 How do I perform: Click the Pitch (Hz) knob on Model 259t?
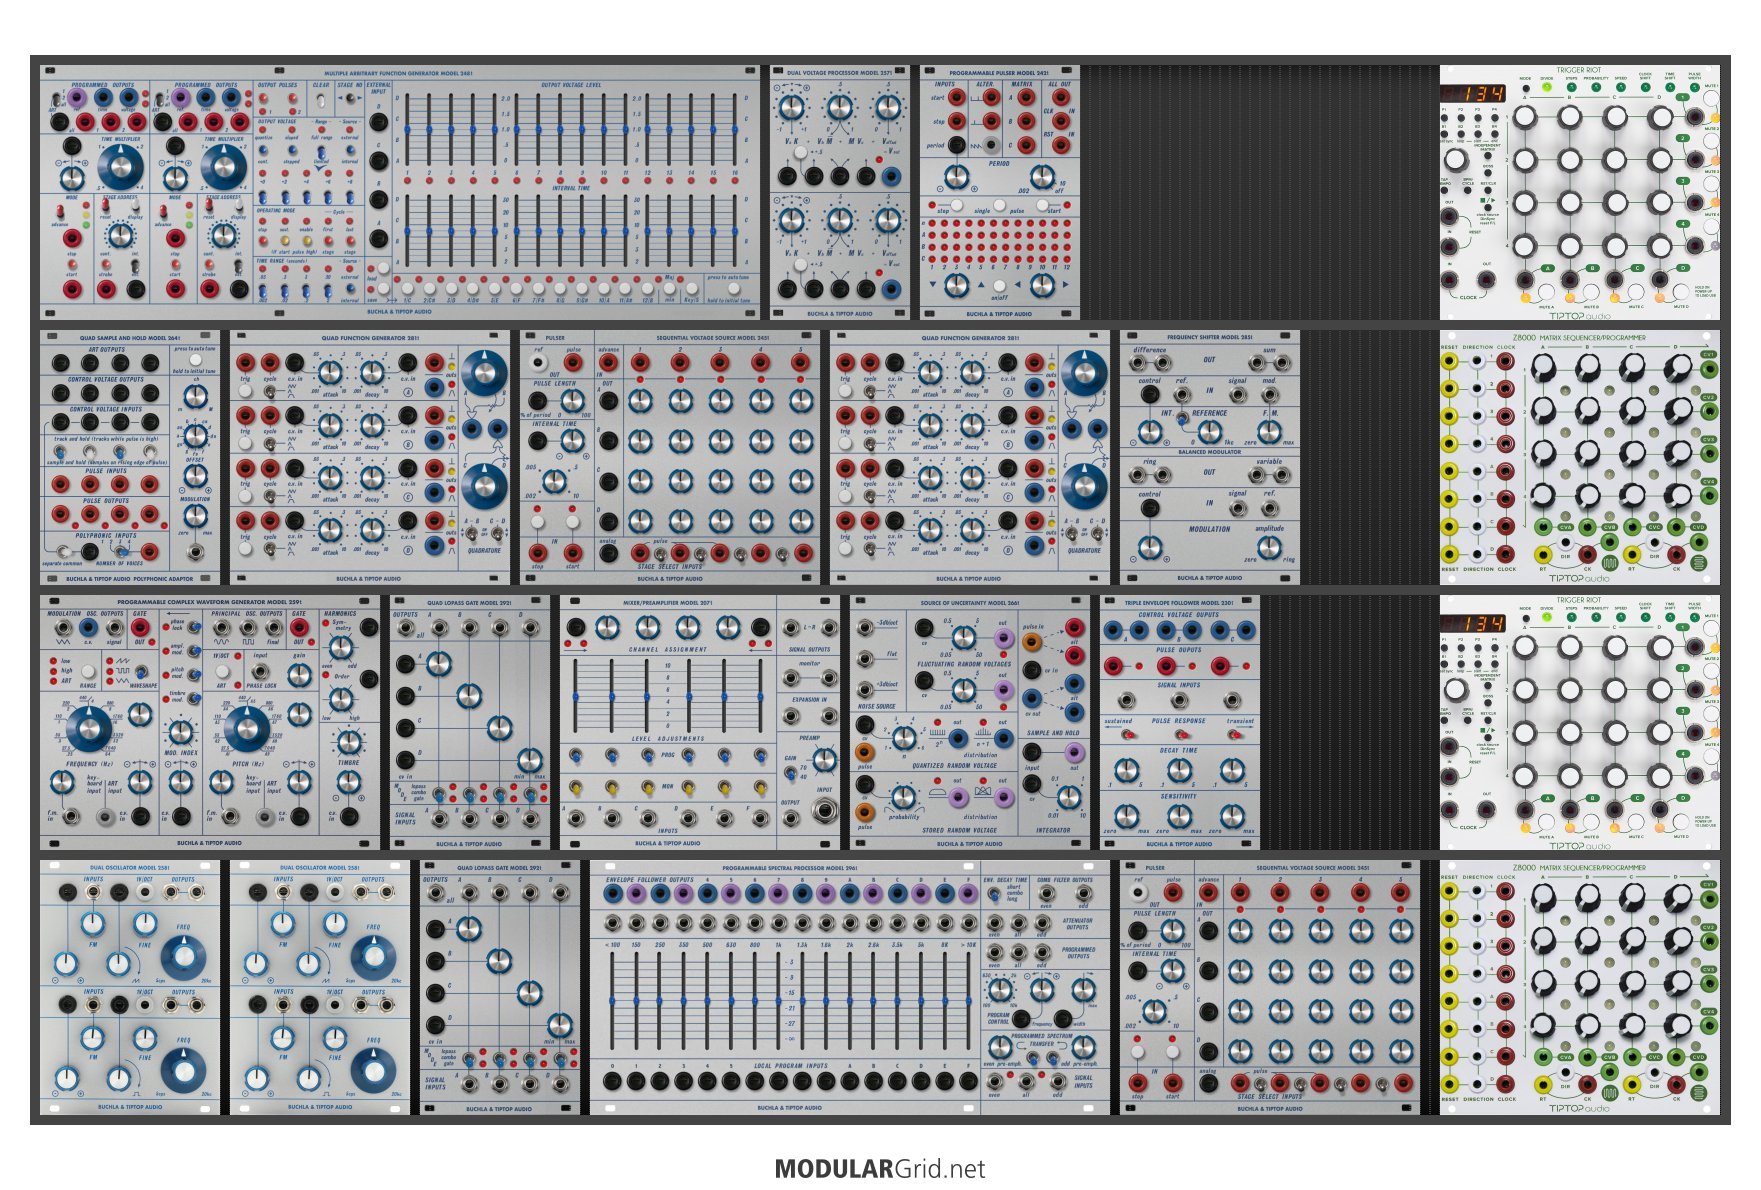click(x=246, y=729)
